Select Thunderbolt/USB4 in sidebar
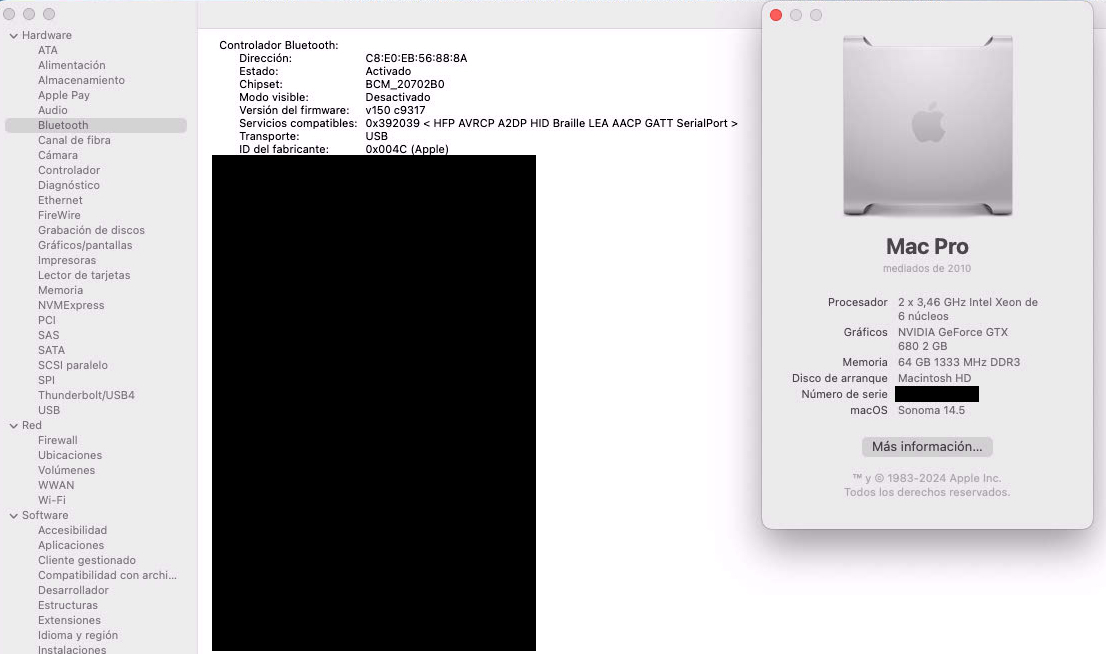Viewport: 1106px width, 654px height. point(86,395)
